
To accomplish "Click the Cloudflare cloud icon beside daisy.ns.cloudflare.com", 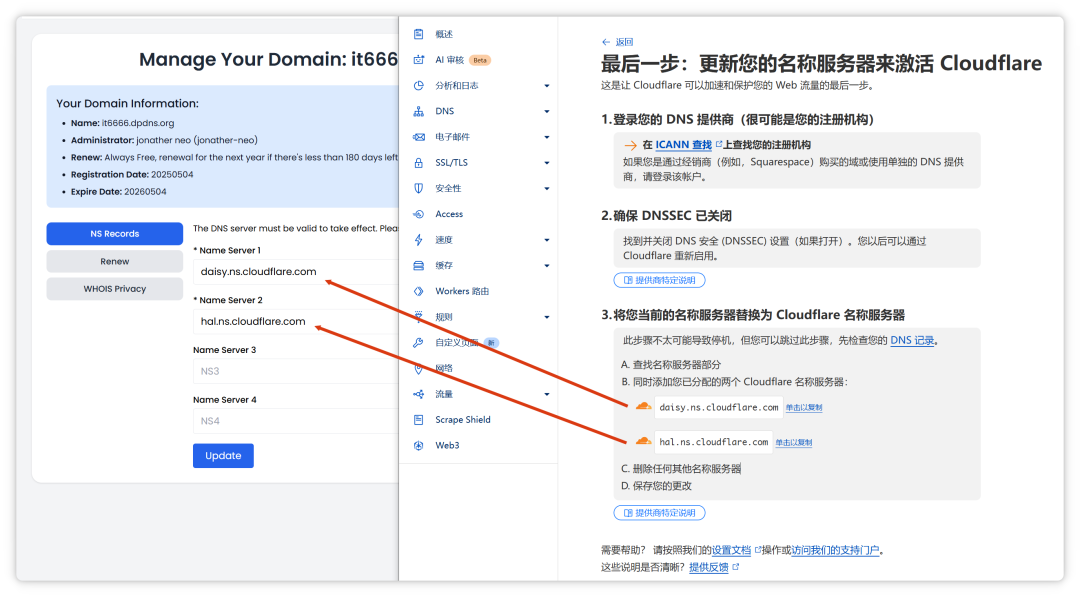I will (x=643, y=406).
